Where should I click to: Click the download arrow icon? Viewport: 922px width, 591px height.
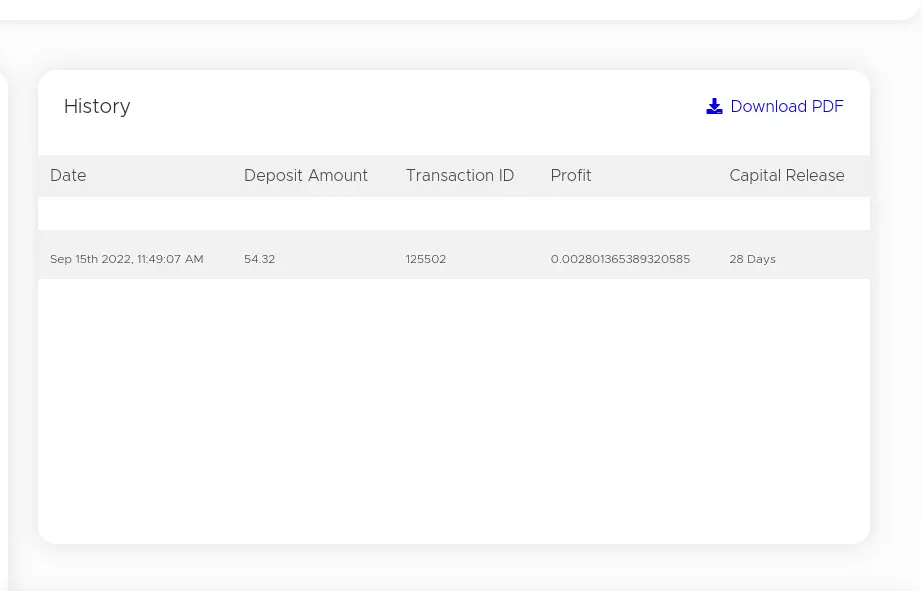click(x=714, y=106)
